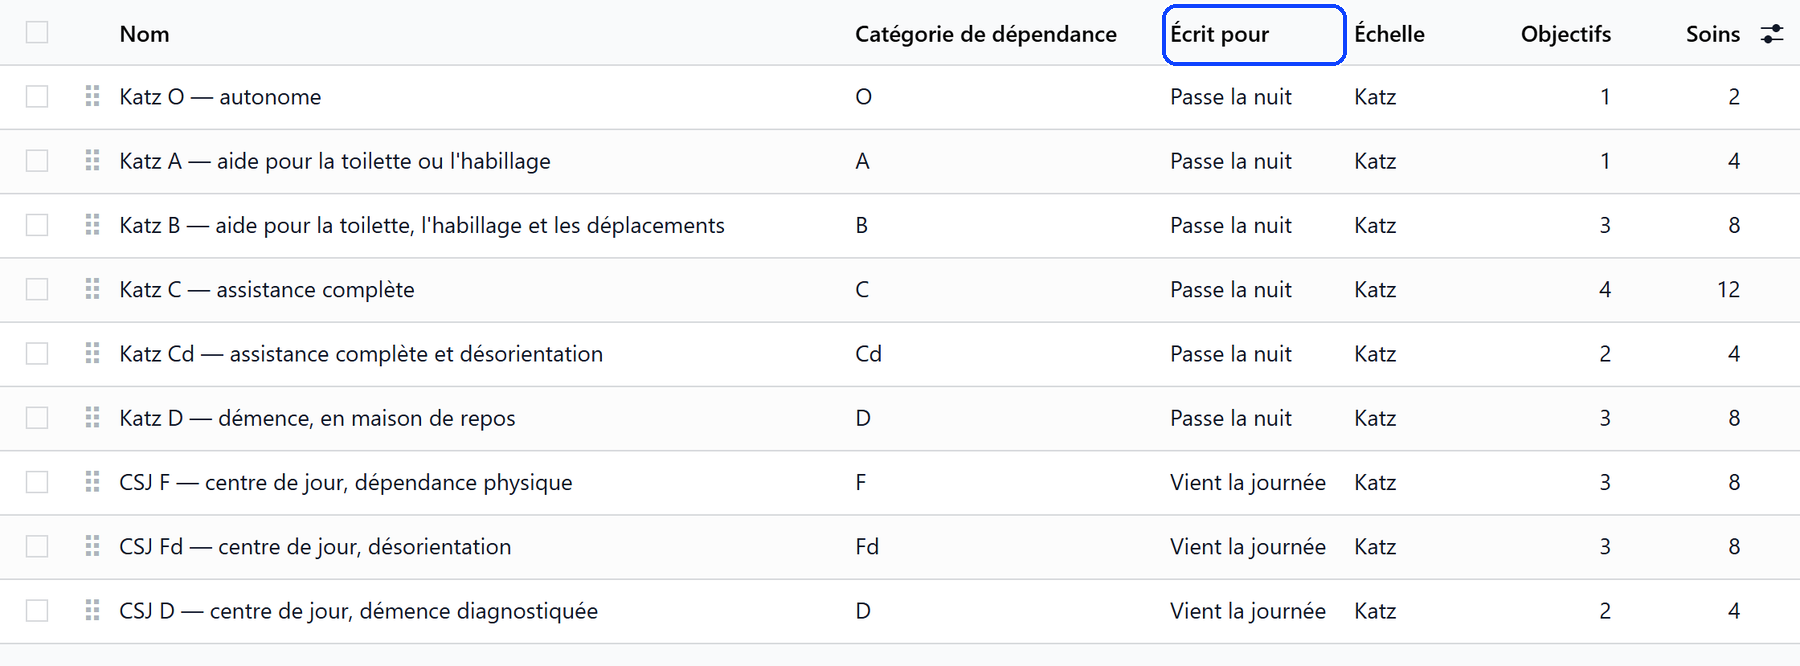
Task: Open CSJ Fd — centre de jour, désorientation
Action: pos(315,547)
